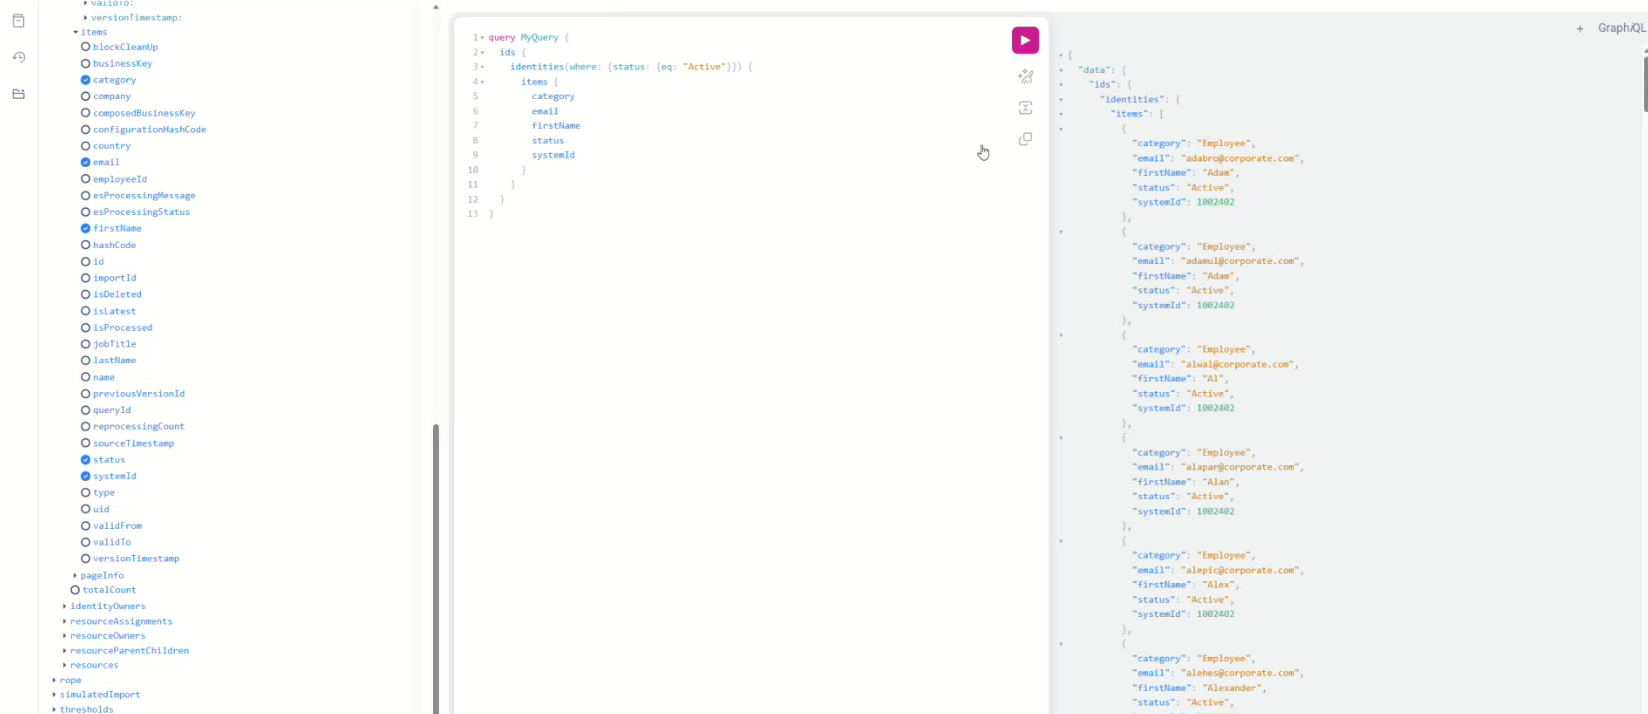Enable the configurationHashCode field
This screenshot has height=714, width=1648.
pos(85,129)
